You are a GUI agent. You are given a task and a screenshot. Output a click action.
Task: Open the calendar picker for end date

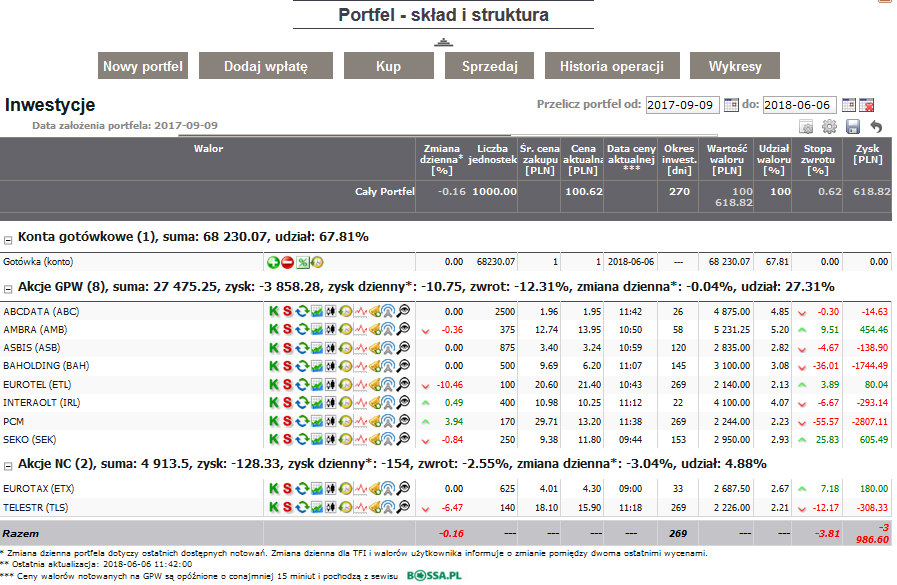849,105
